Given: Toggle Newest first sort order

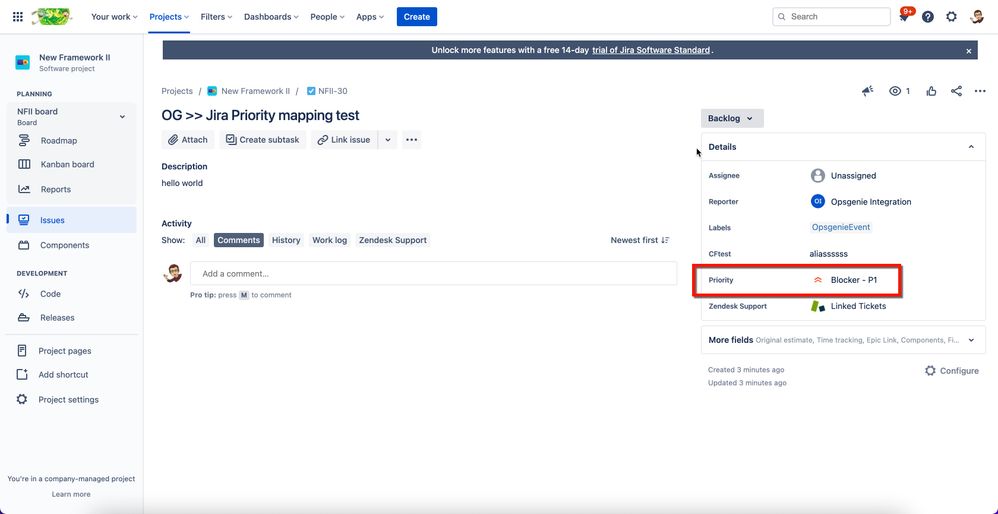Looking at the screenshot, I should click(640, 240).
